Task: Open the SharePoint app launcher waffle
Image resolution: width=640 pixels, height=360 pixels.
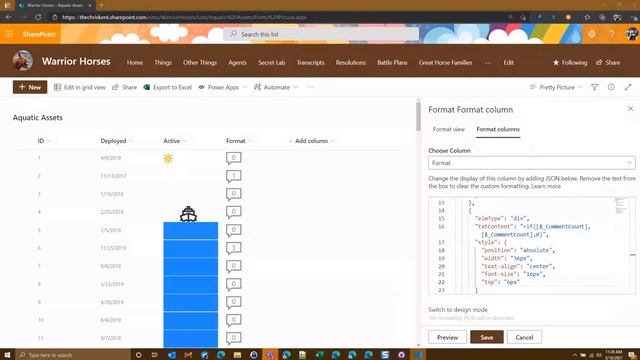Action: coord(9,34)
